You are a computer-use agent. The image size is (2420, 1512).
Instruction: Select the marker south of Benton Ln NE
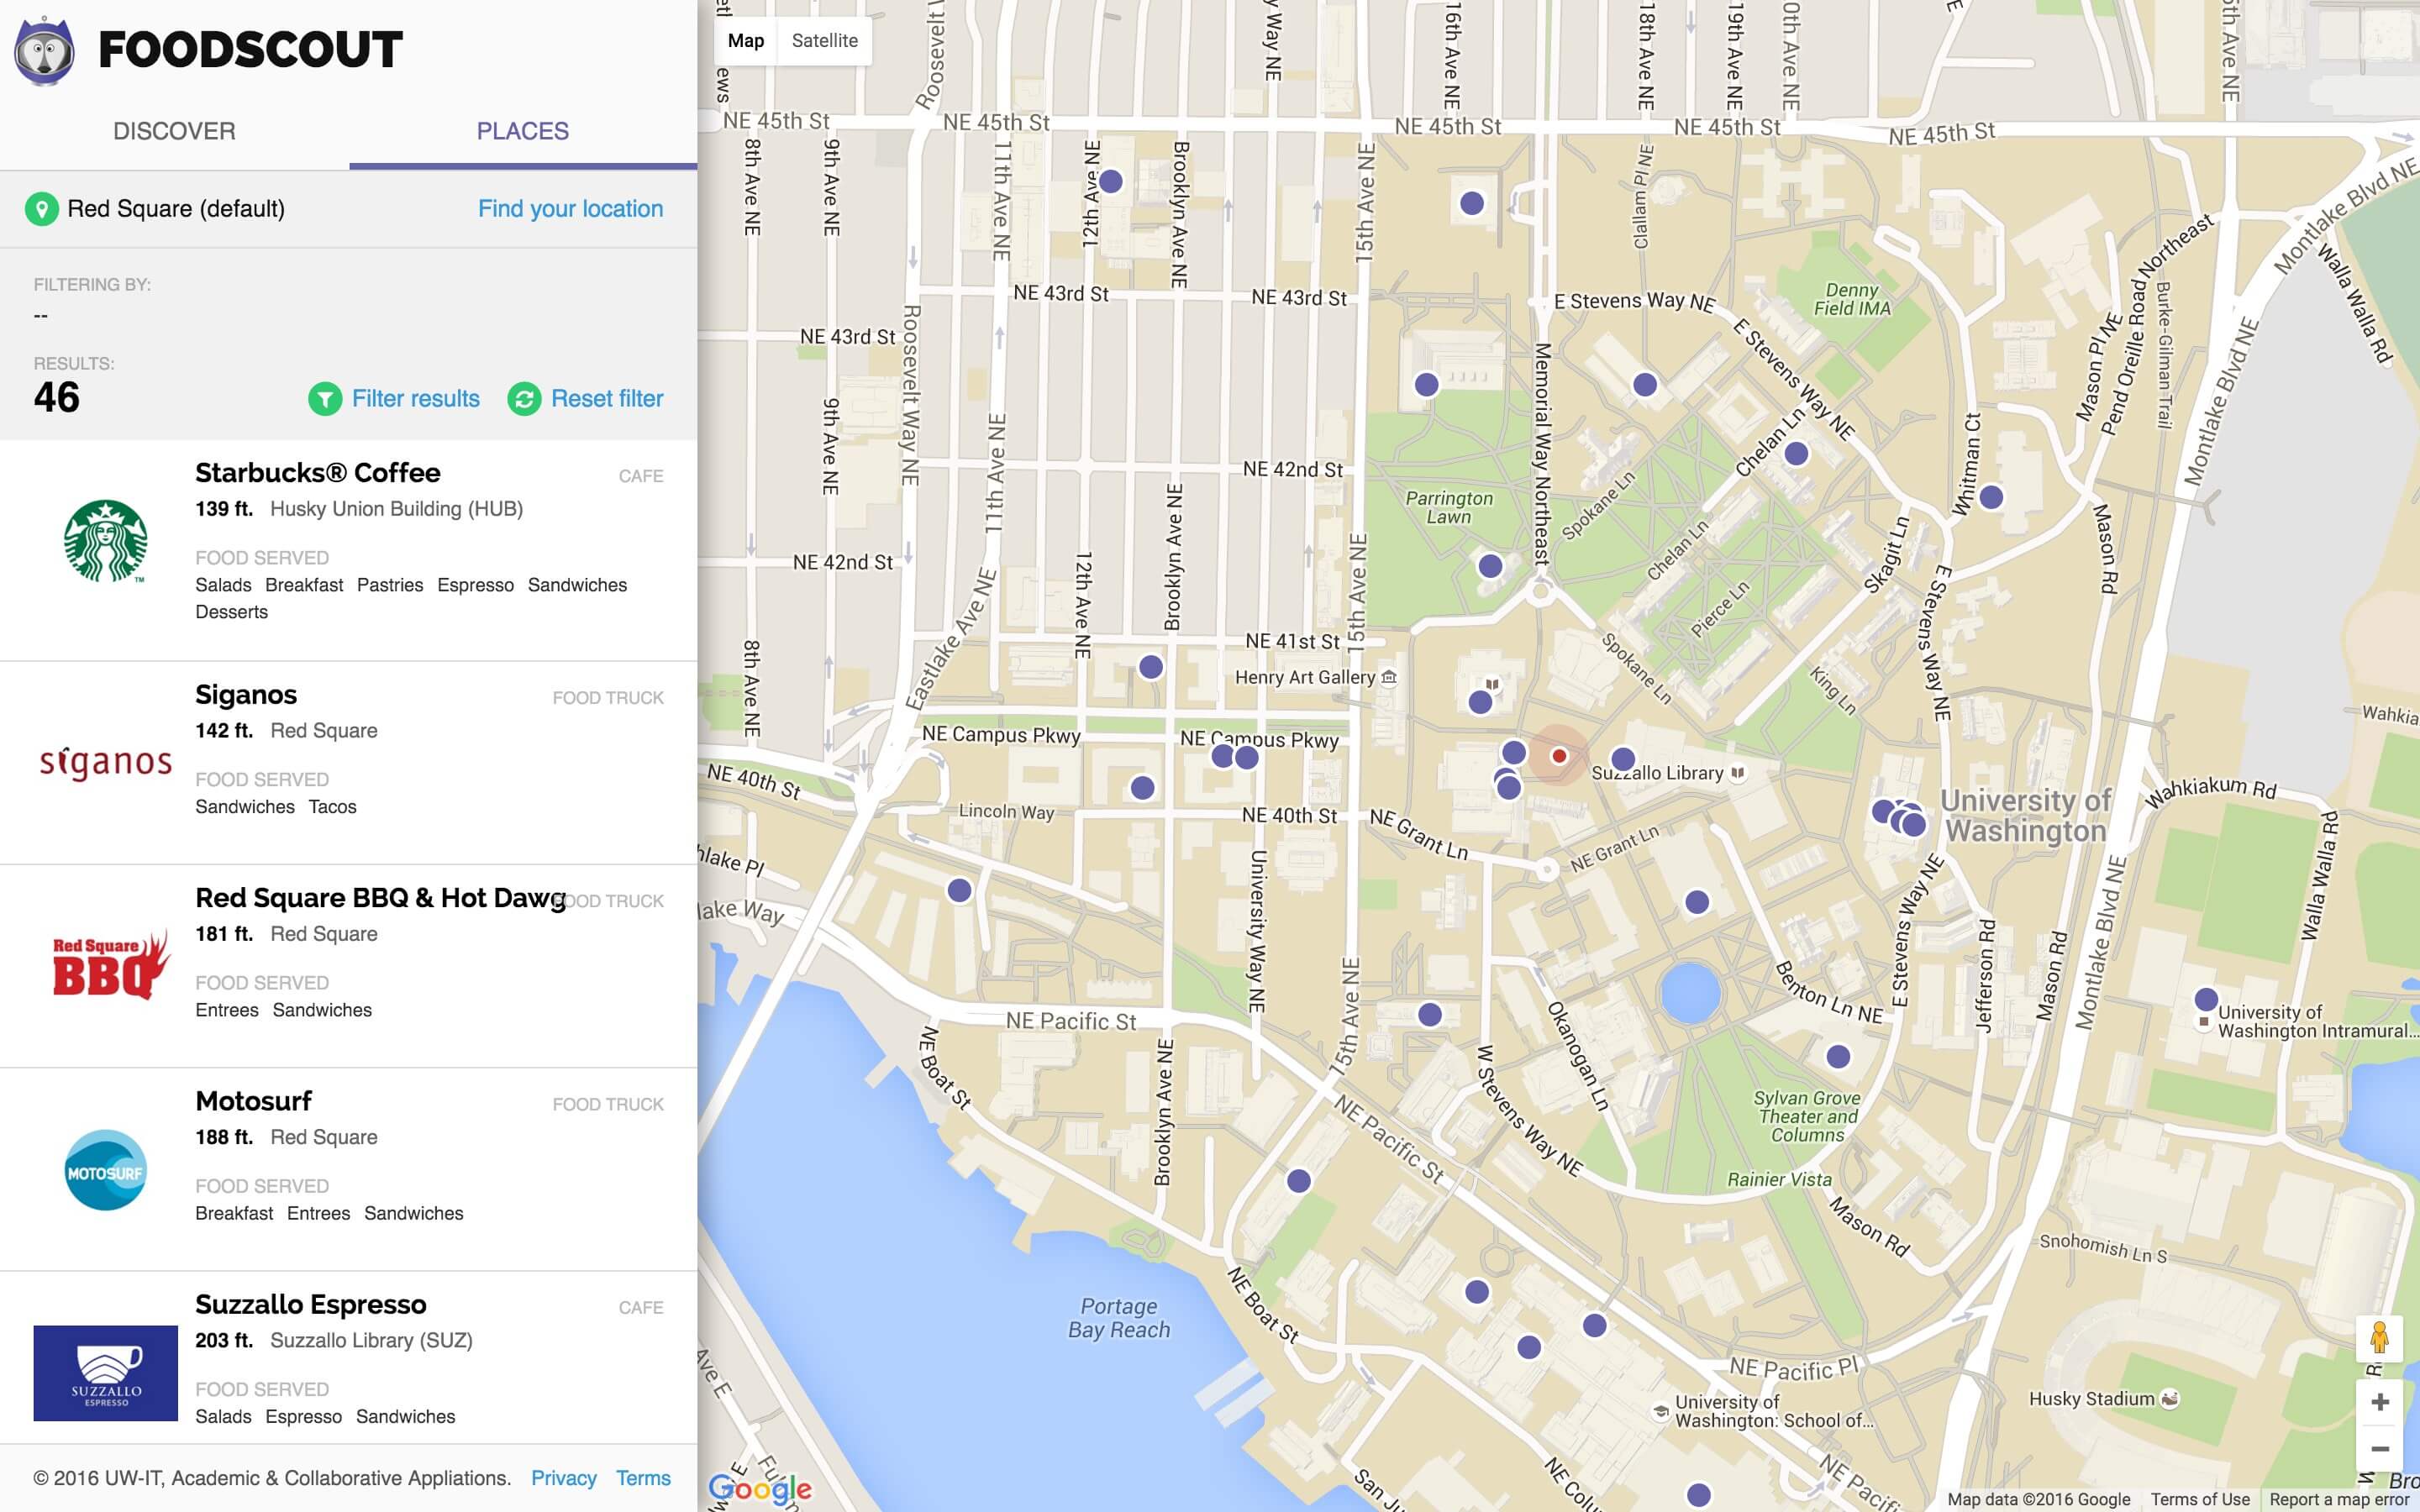1838,1056
